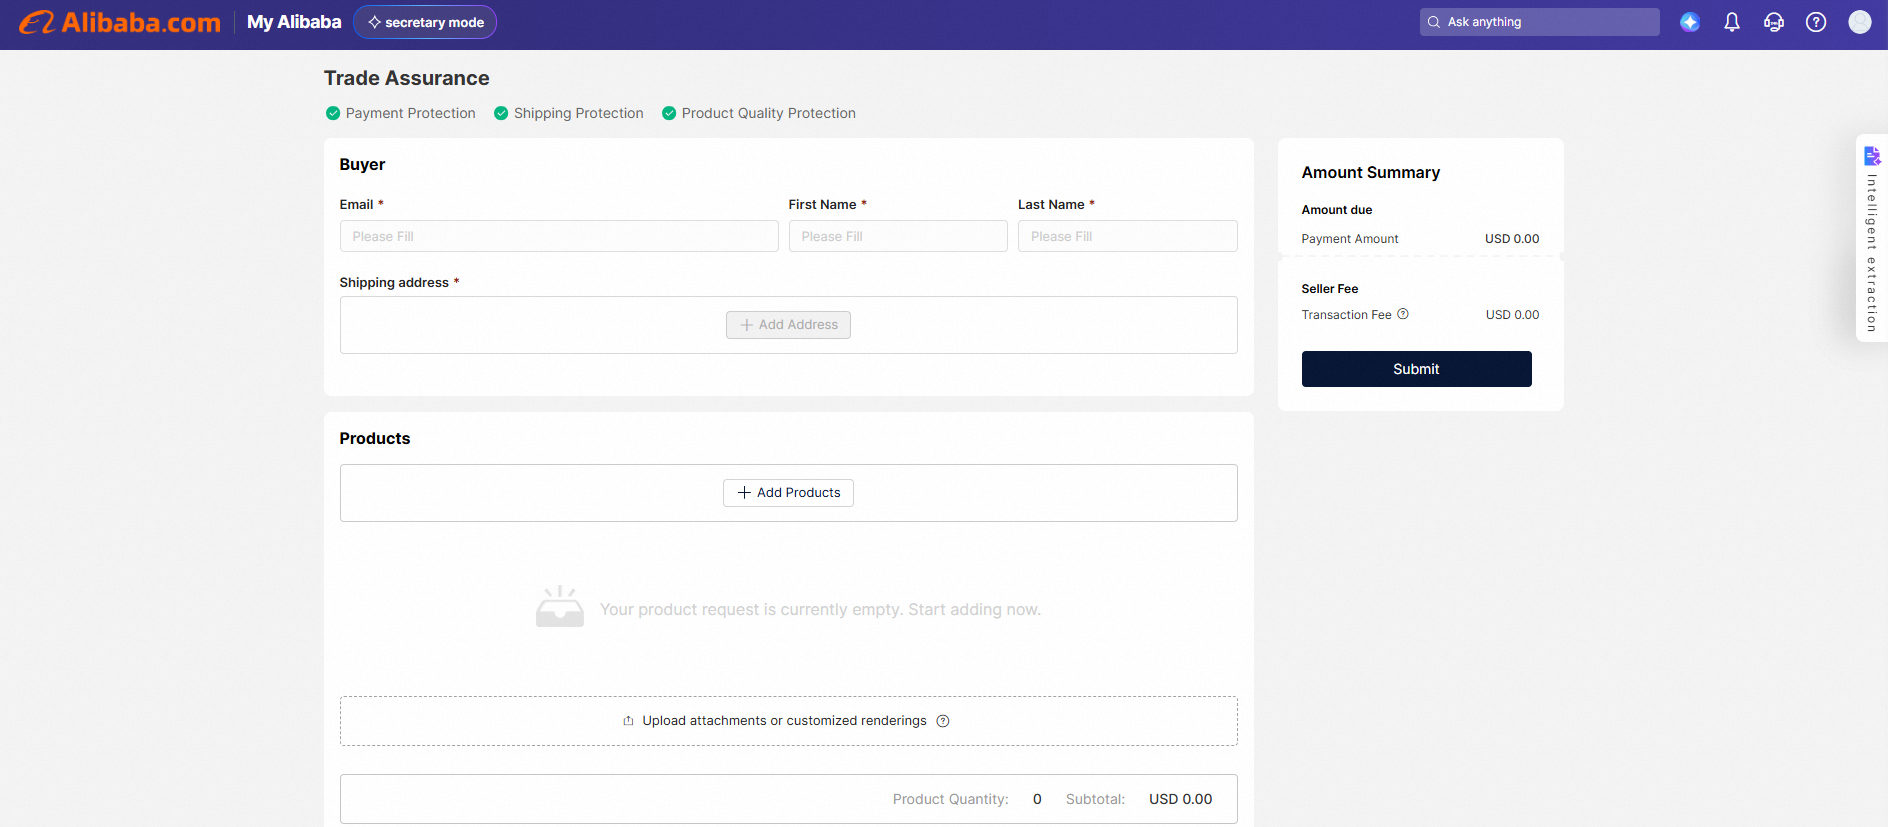
Task: Open notifications bell icon
Action: click(1732, 22)
